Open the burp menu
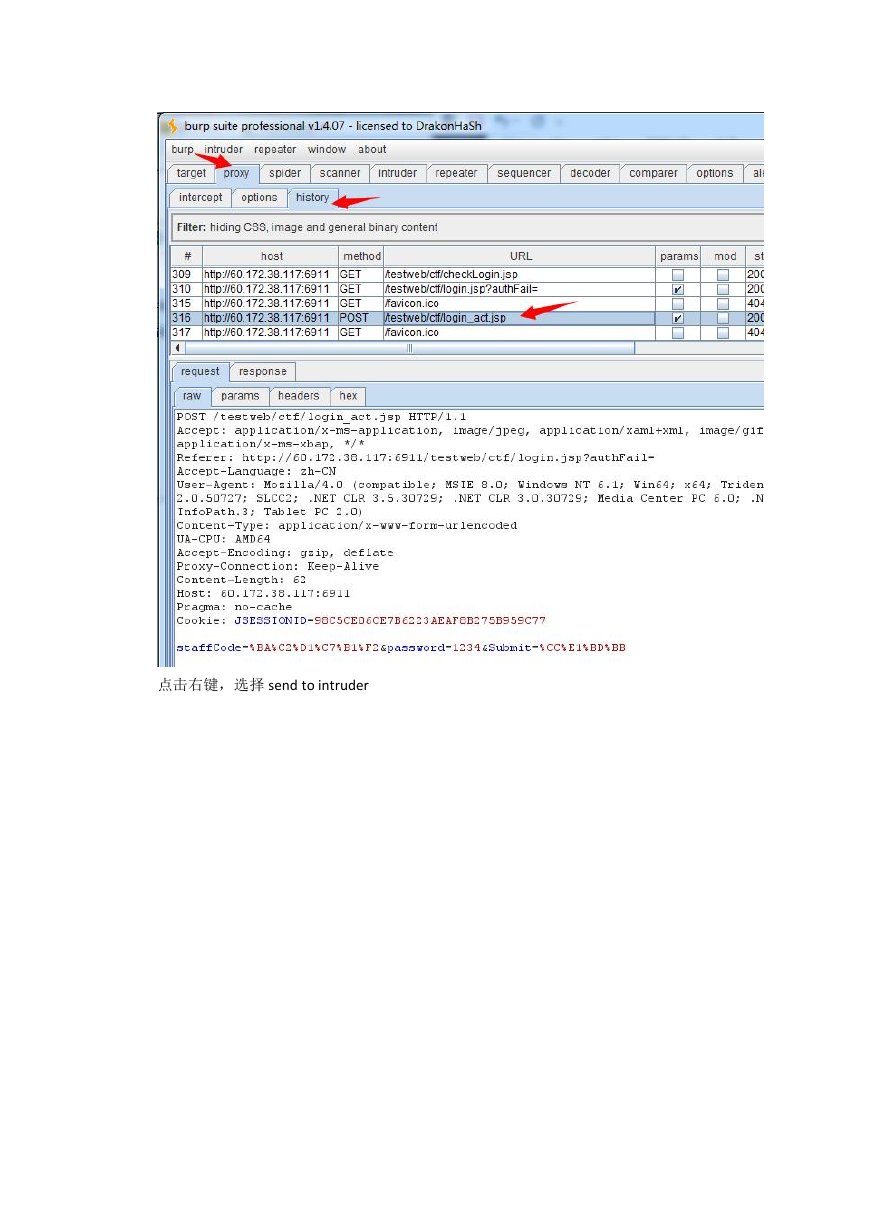This screenshot has height=1228, width=869. [x=183, y=150]
